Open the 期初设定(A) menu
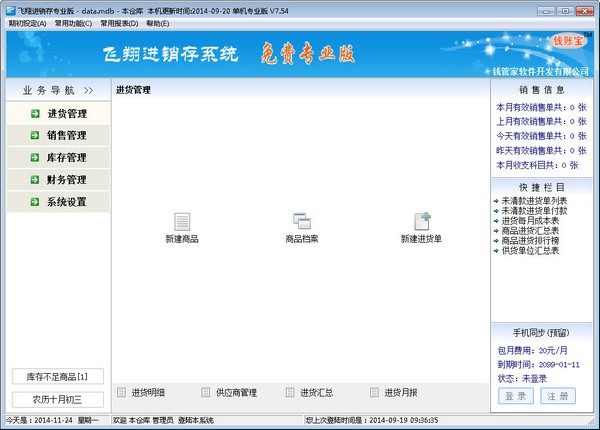The height and width of the screenshot is (430, 600). [x=27, y=23]
